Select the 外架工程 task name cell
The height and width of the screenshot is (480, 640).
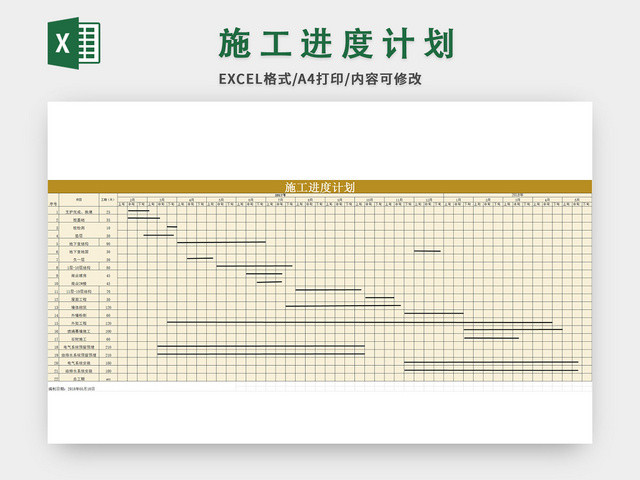point(79,323)
